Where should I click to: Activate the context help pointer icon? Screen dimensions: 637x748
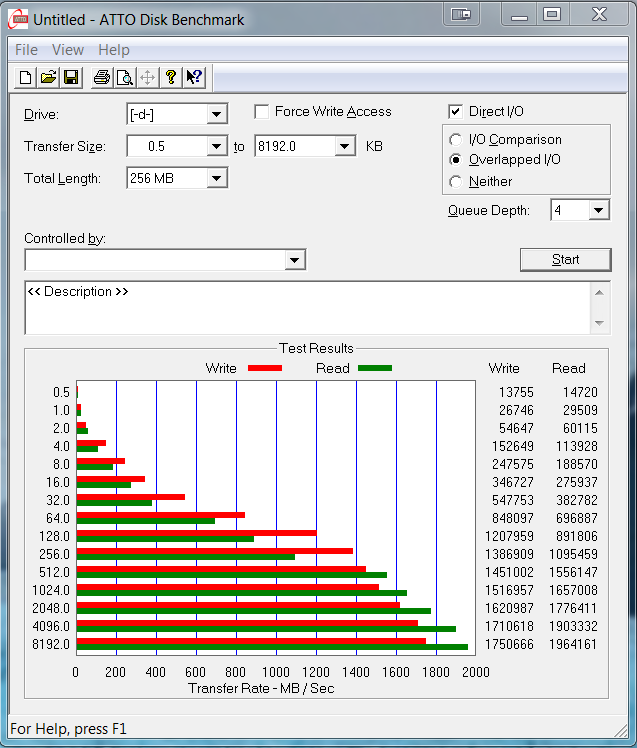(x=194, y=77)
